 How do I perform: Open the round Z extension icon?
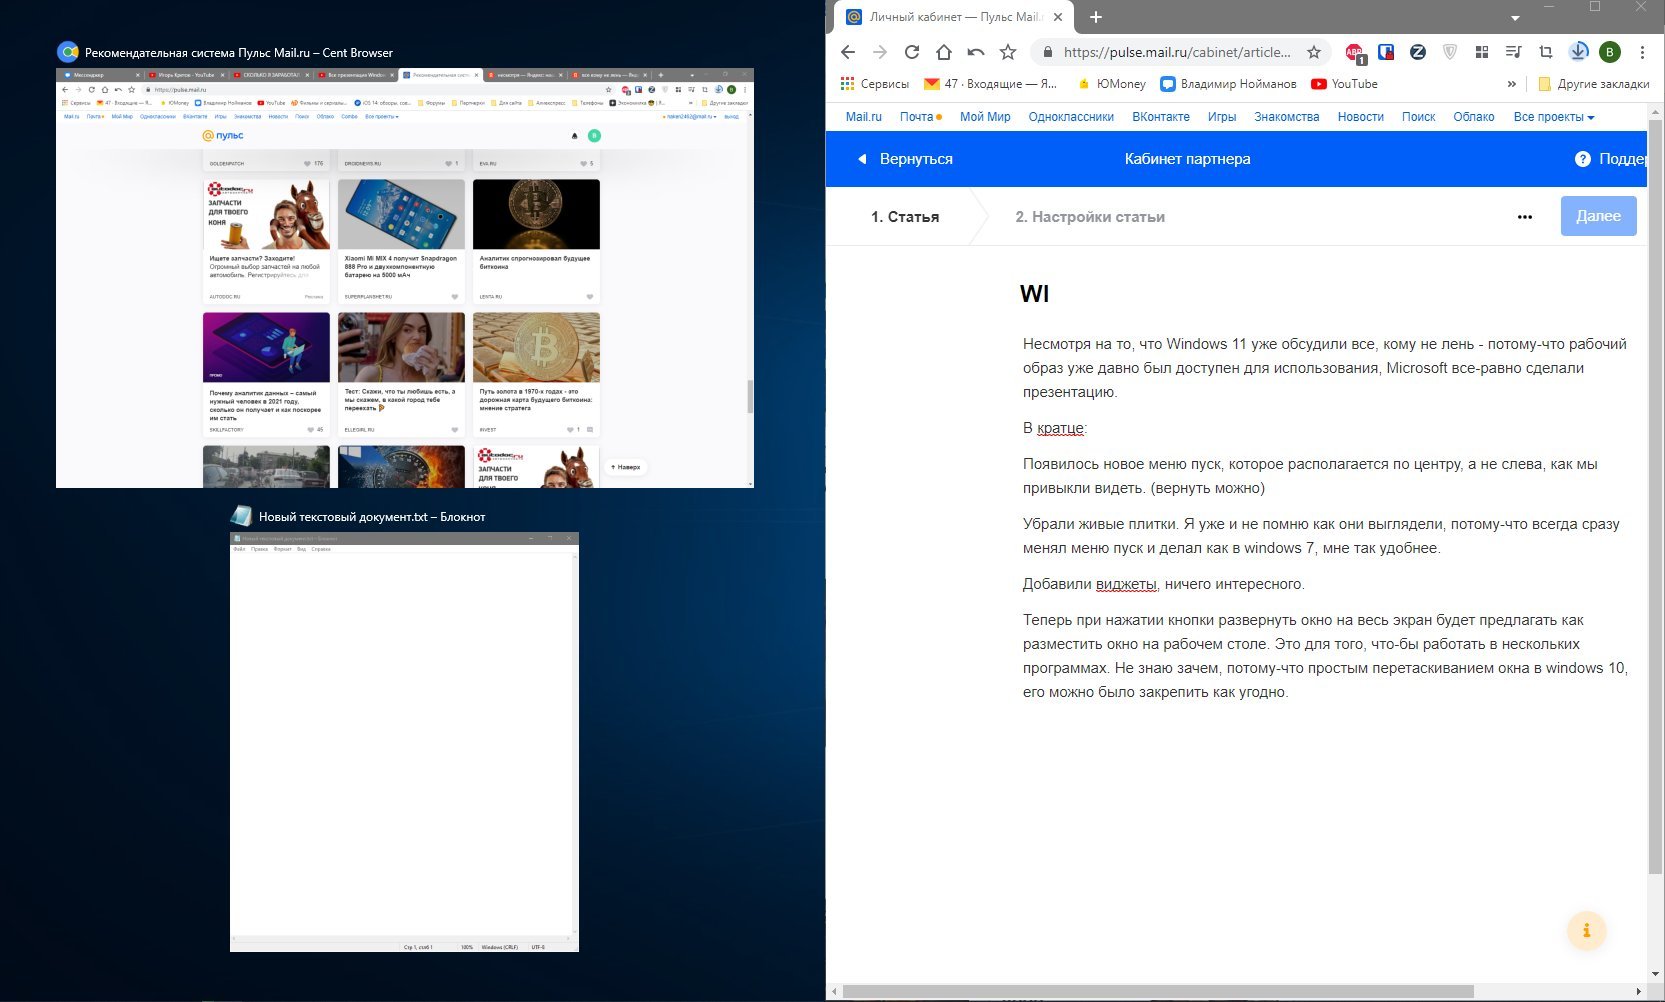pyautogui.click(x=1418, y=52)
